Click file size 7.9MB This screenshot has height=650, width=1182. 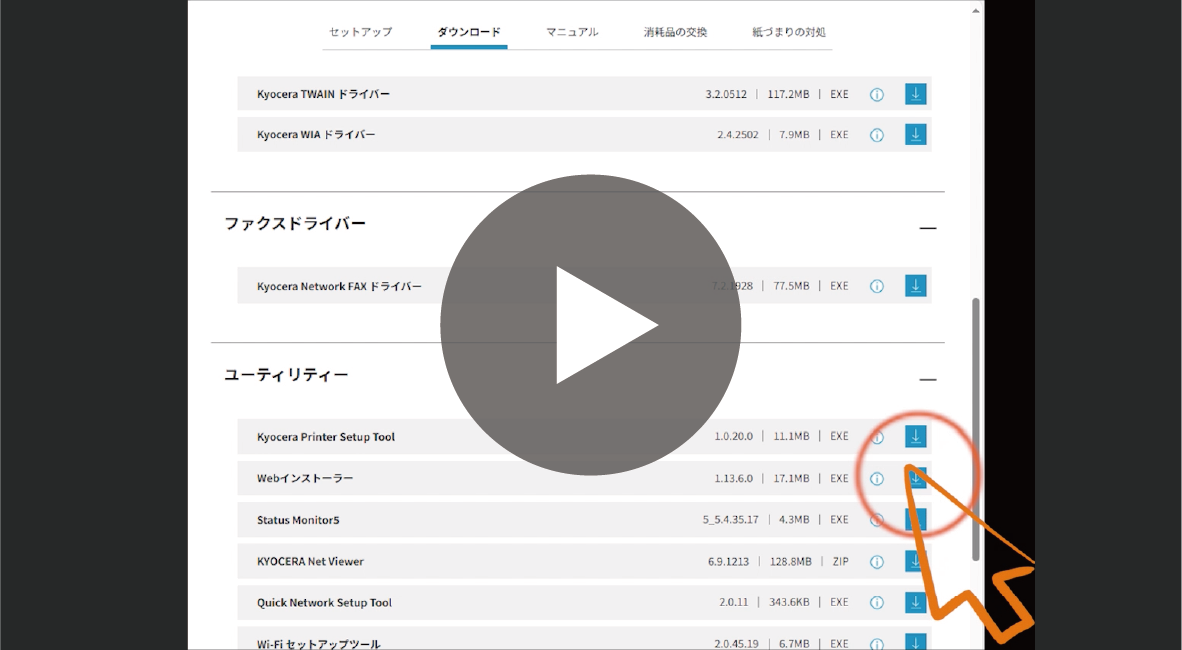[795, 135]
